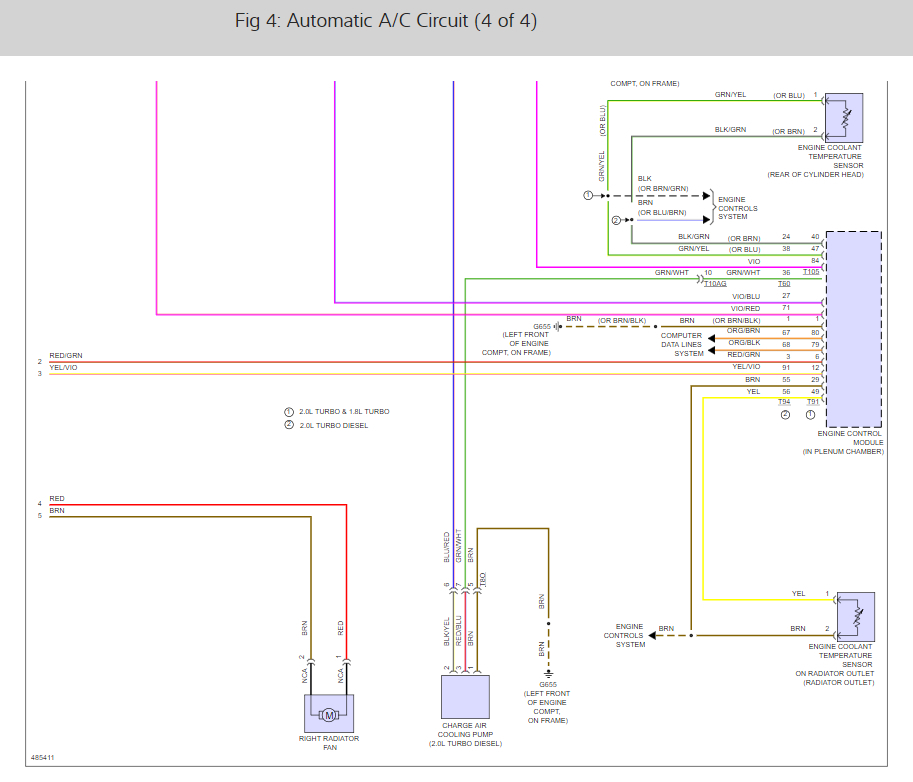
Task: Click the T8O connector label above pump
Action: 483,579
